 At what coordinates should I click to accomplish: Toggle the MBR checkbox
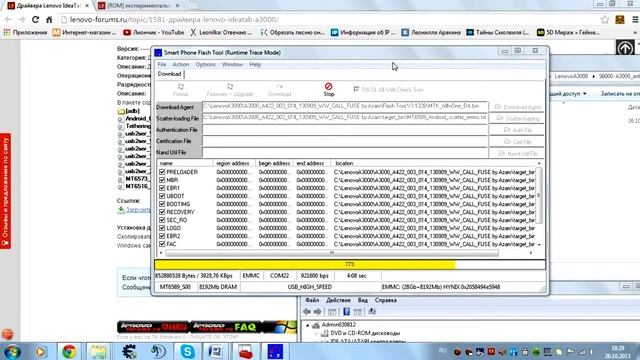pos(162,180)
